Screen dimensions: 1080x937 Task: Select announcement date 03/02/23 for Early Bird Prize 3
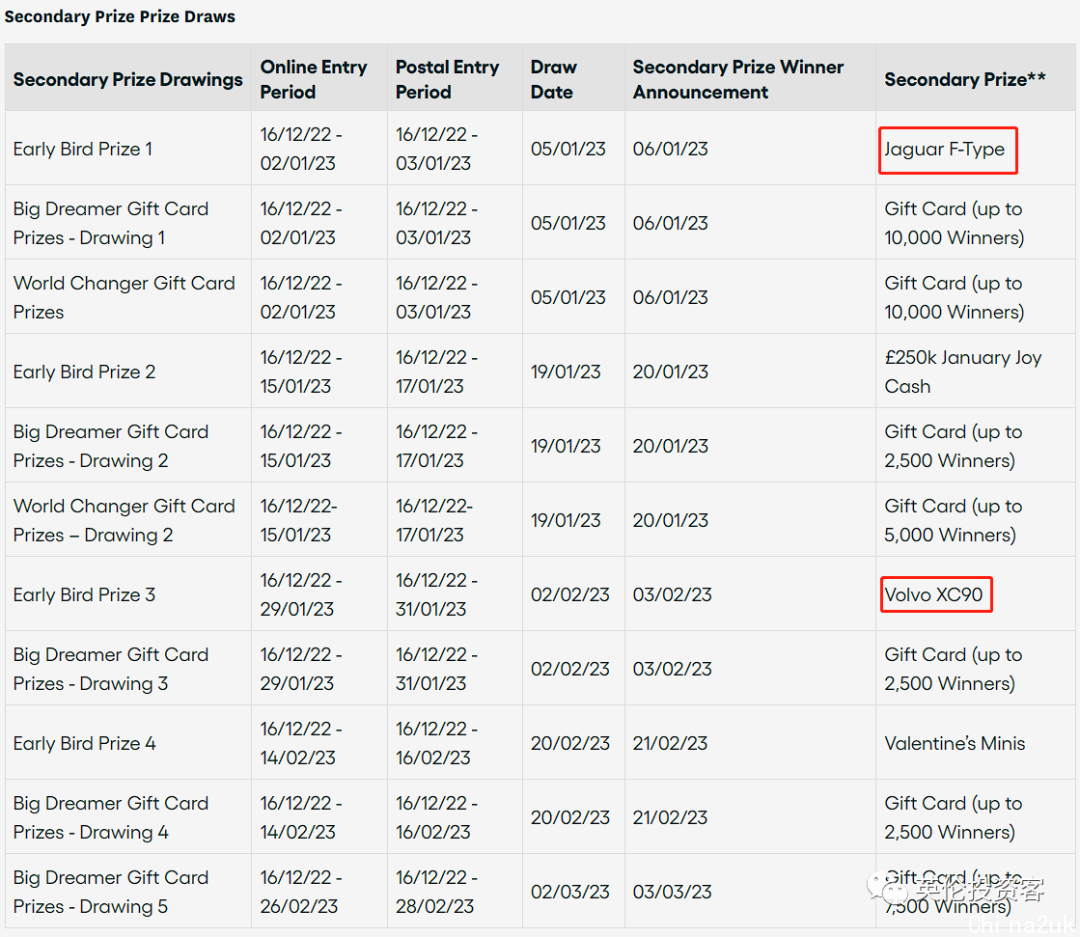672,595
